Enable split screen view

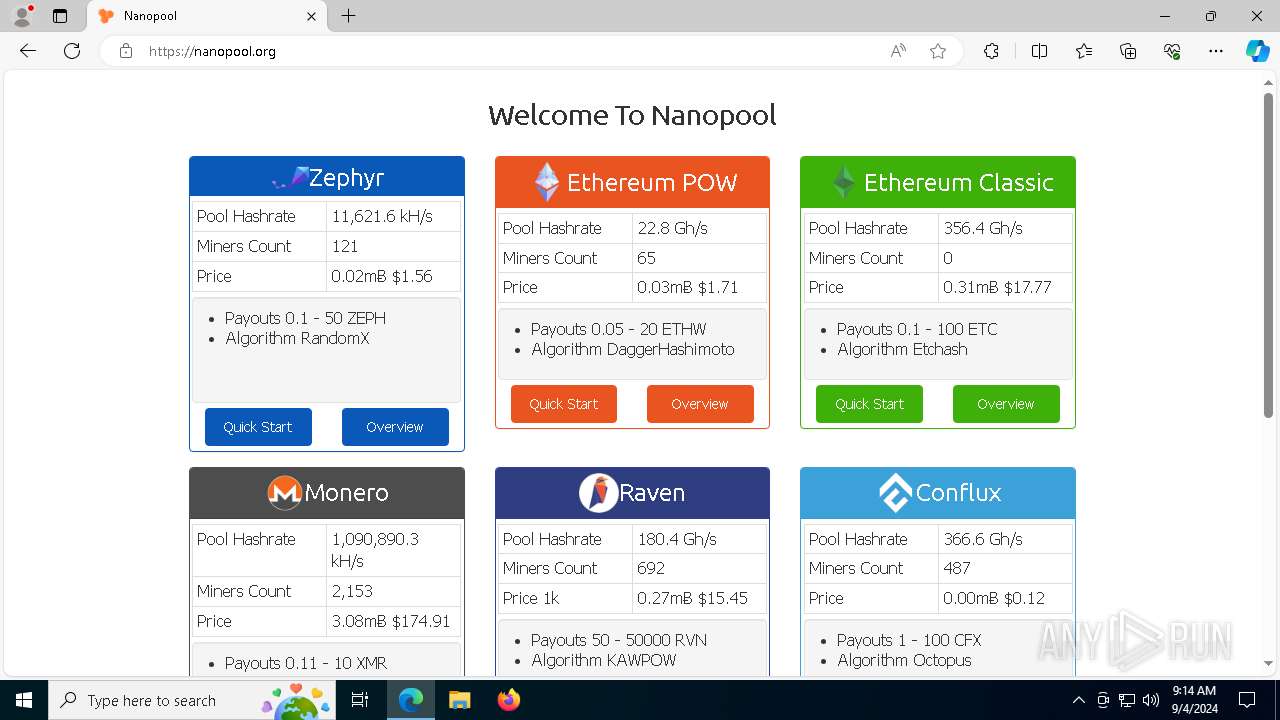tap(1039, 51)
